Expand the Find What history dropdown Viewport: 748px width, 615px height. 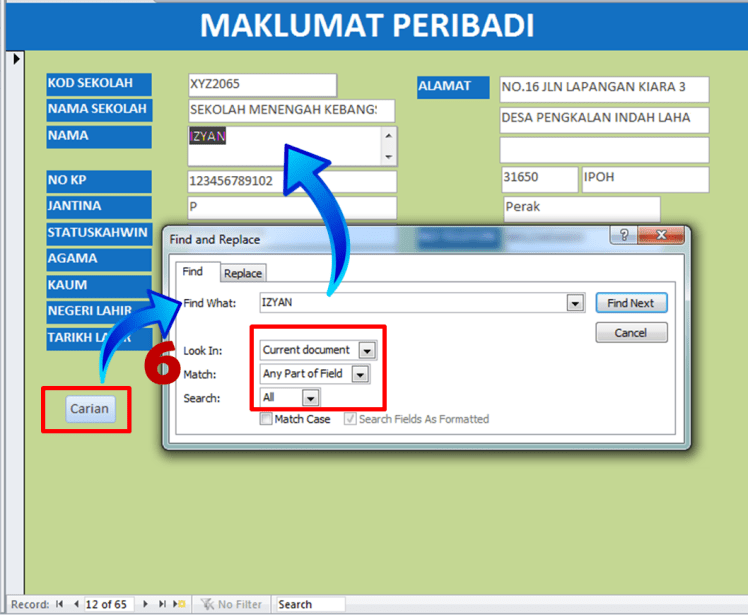[x=574, y=303]
